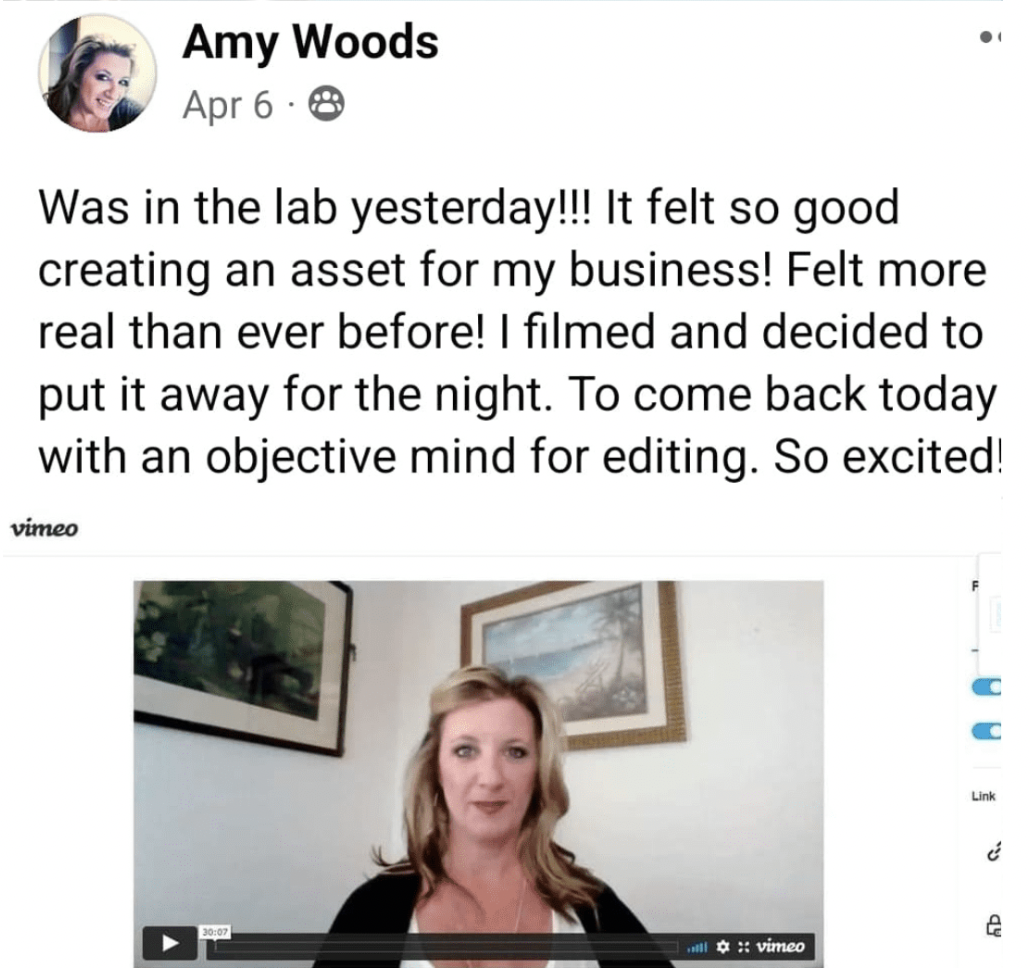This screenshot has width=1030, height=968.
Task: Click the 30:07 time marker
Action: (214, 932)
